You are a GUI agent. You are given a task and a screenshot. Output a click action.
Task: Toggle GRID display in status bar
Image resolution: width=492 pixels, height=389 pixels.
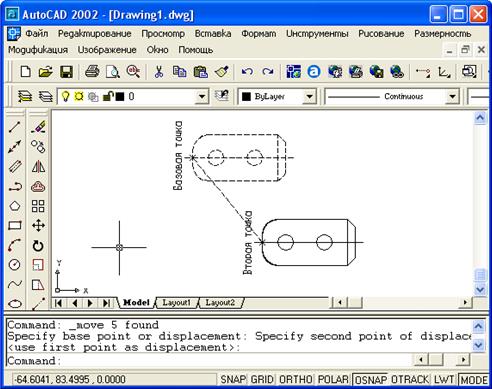click(x=262, y=379)
